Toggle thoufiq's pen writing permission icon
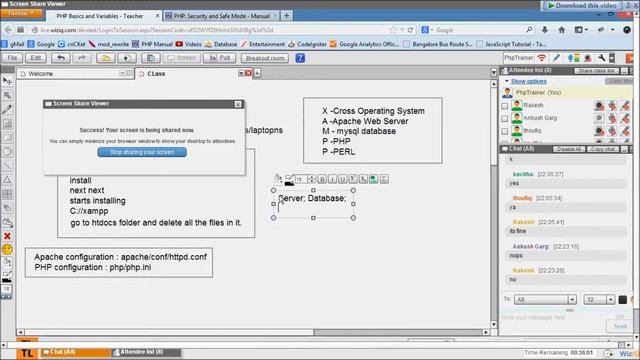This screenshot has height=360, width=640. tap(625, 131)
